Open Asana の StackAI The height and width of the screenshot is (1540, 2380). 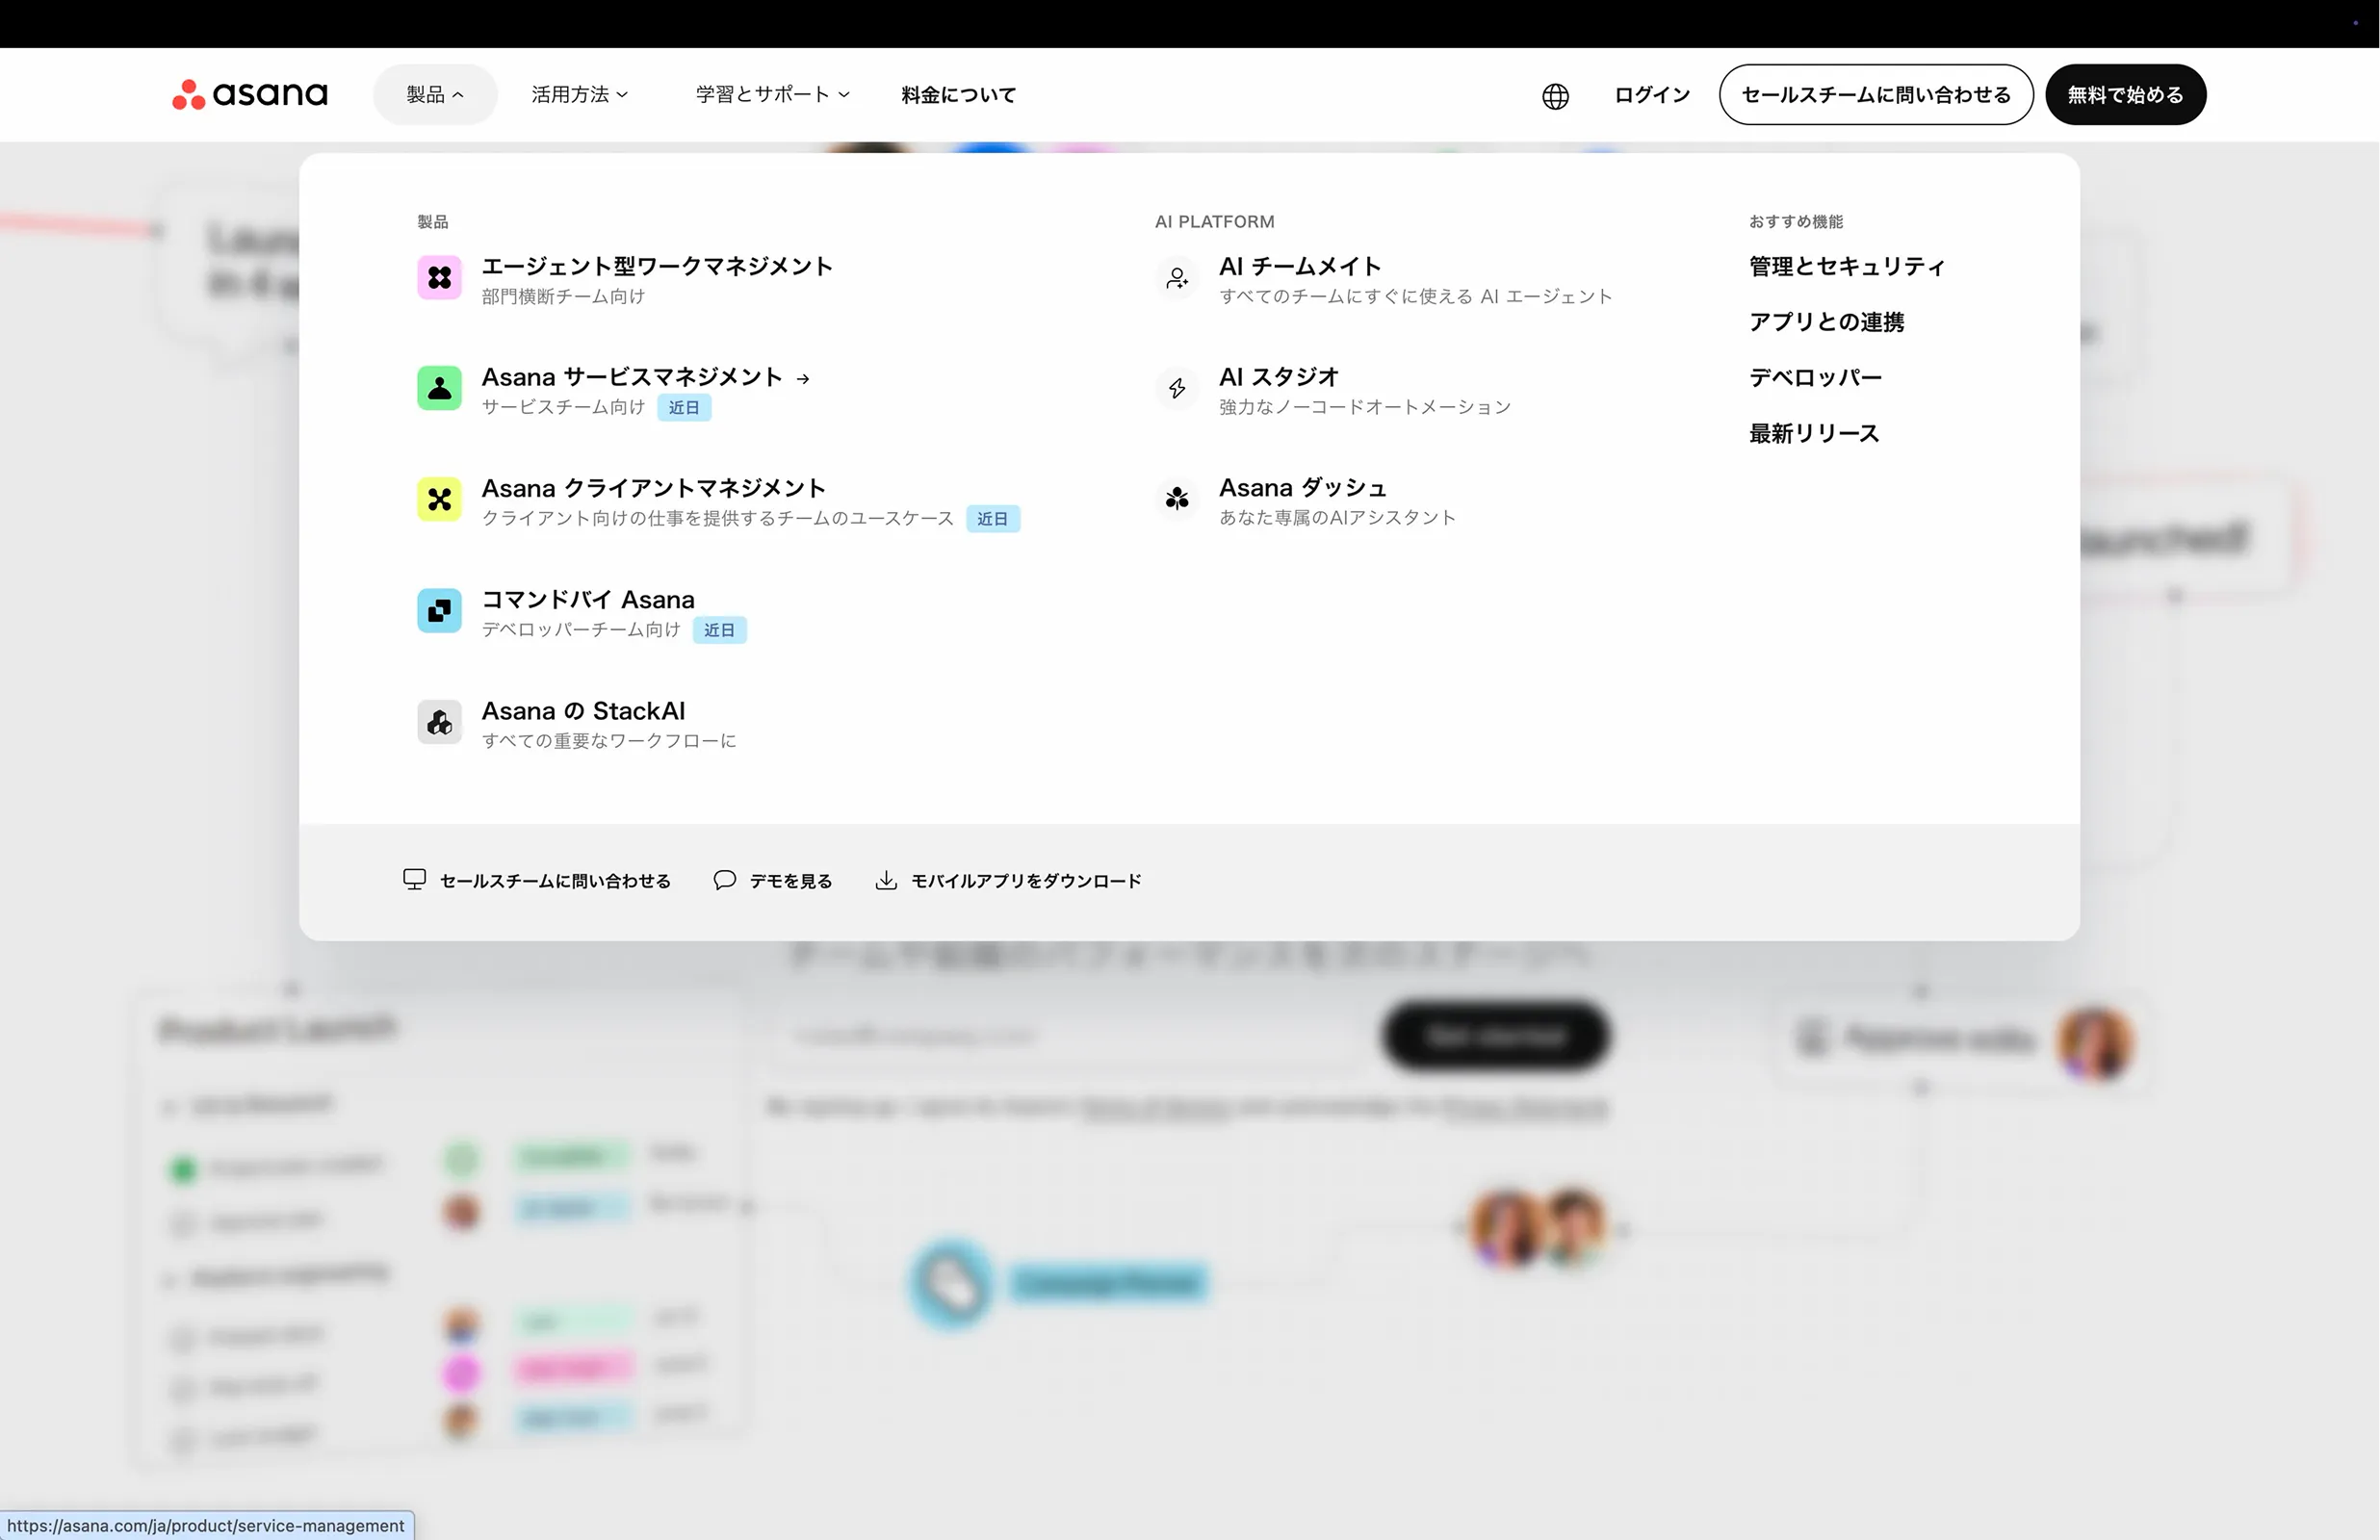[x=584, y=711]
